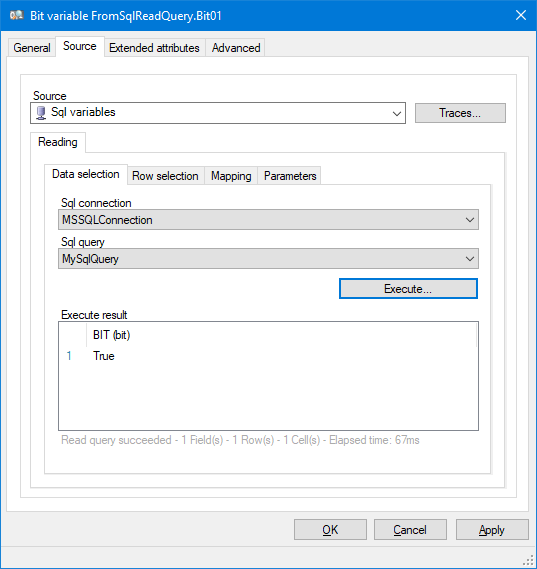Click the Sql variables database icon
The height and width of the screenshot is (569, 537).
tap(41, 113)
